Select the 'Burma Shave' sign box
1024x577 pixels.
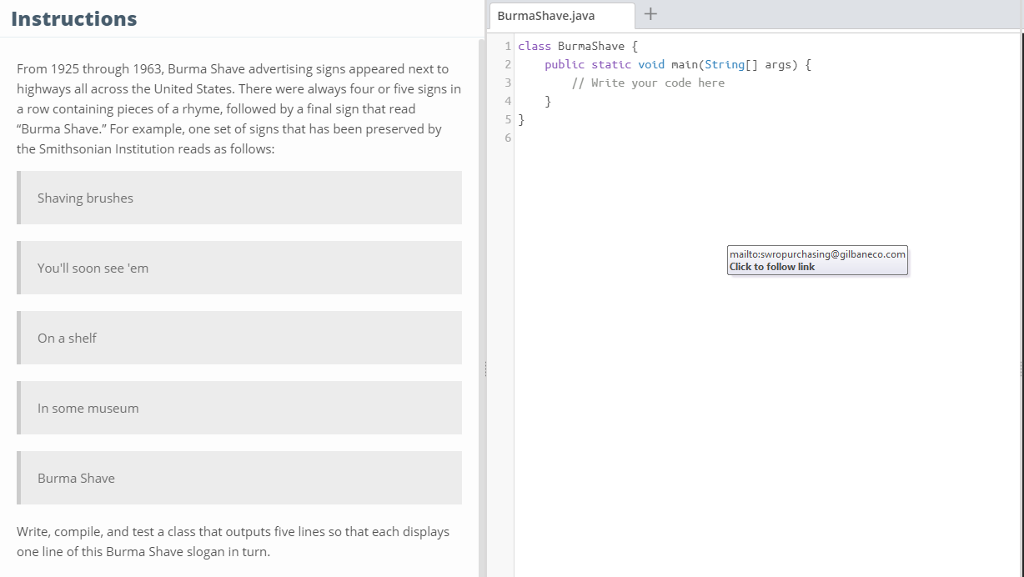click(237, 477)
